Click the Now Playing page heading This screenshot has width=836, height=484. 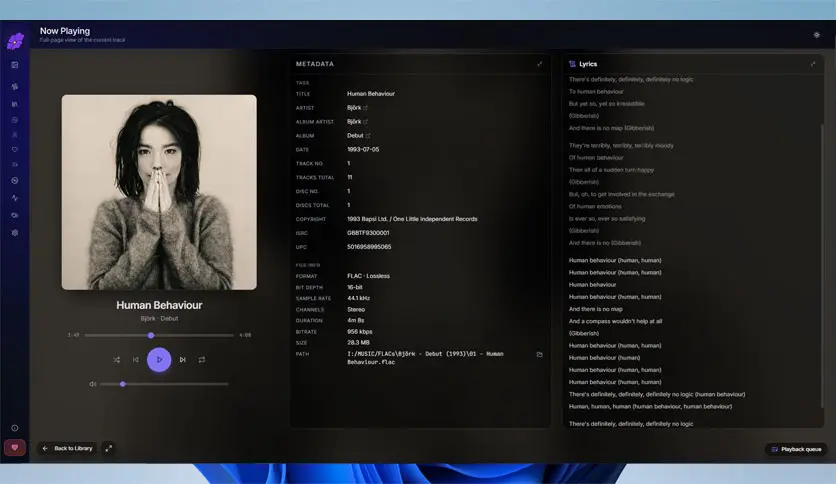(x=65, y=31)
